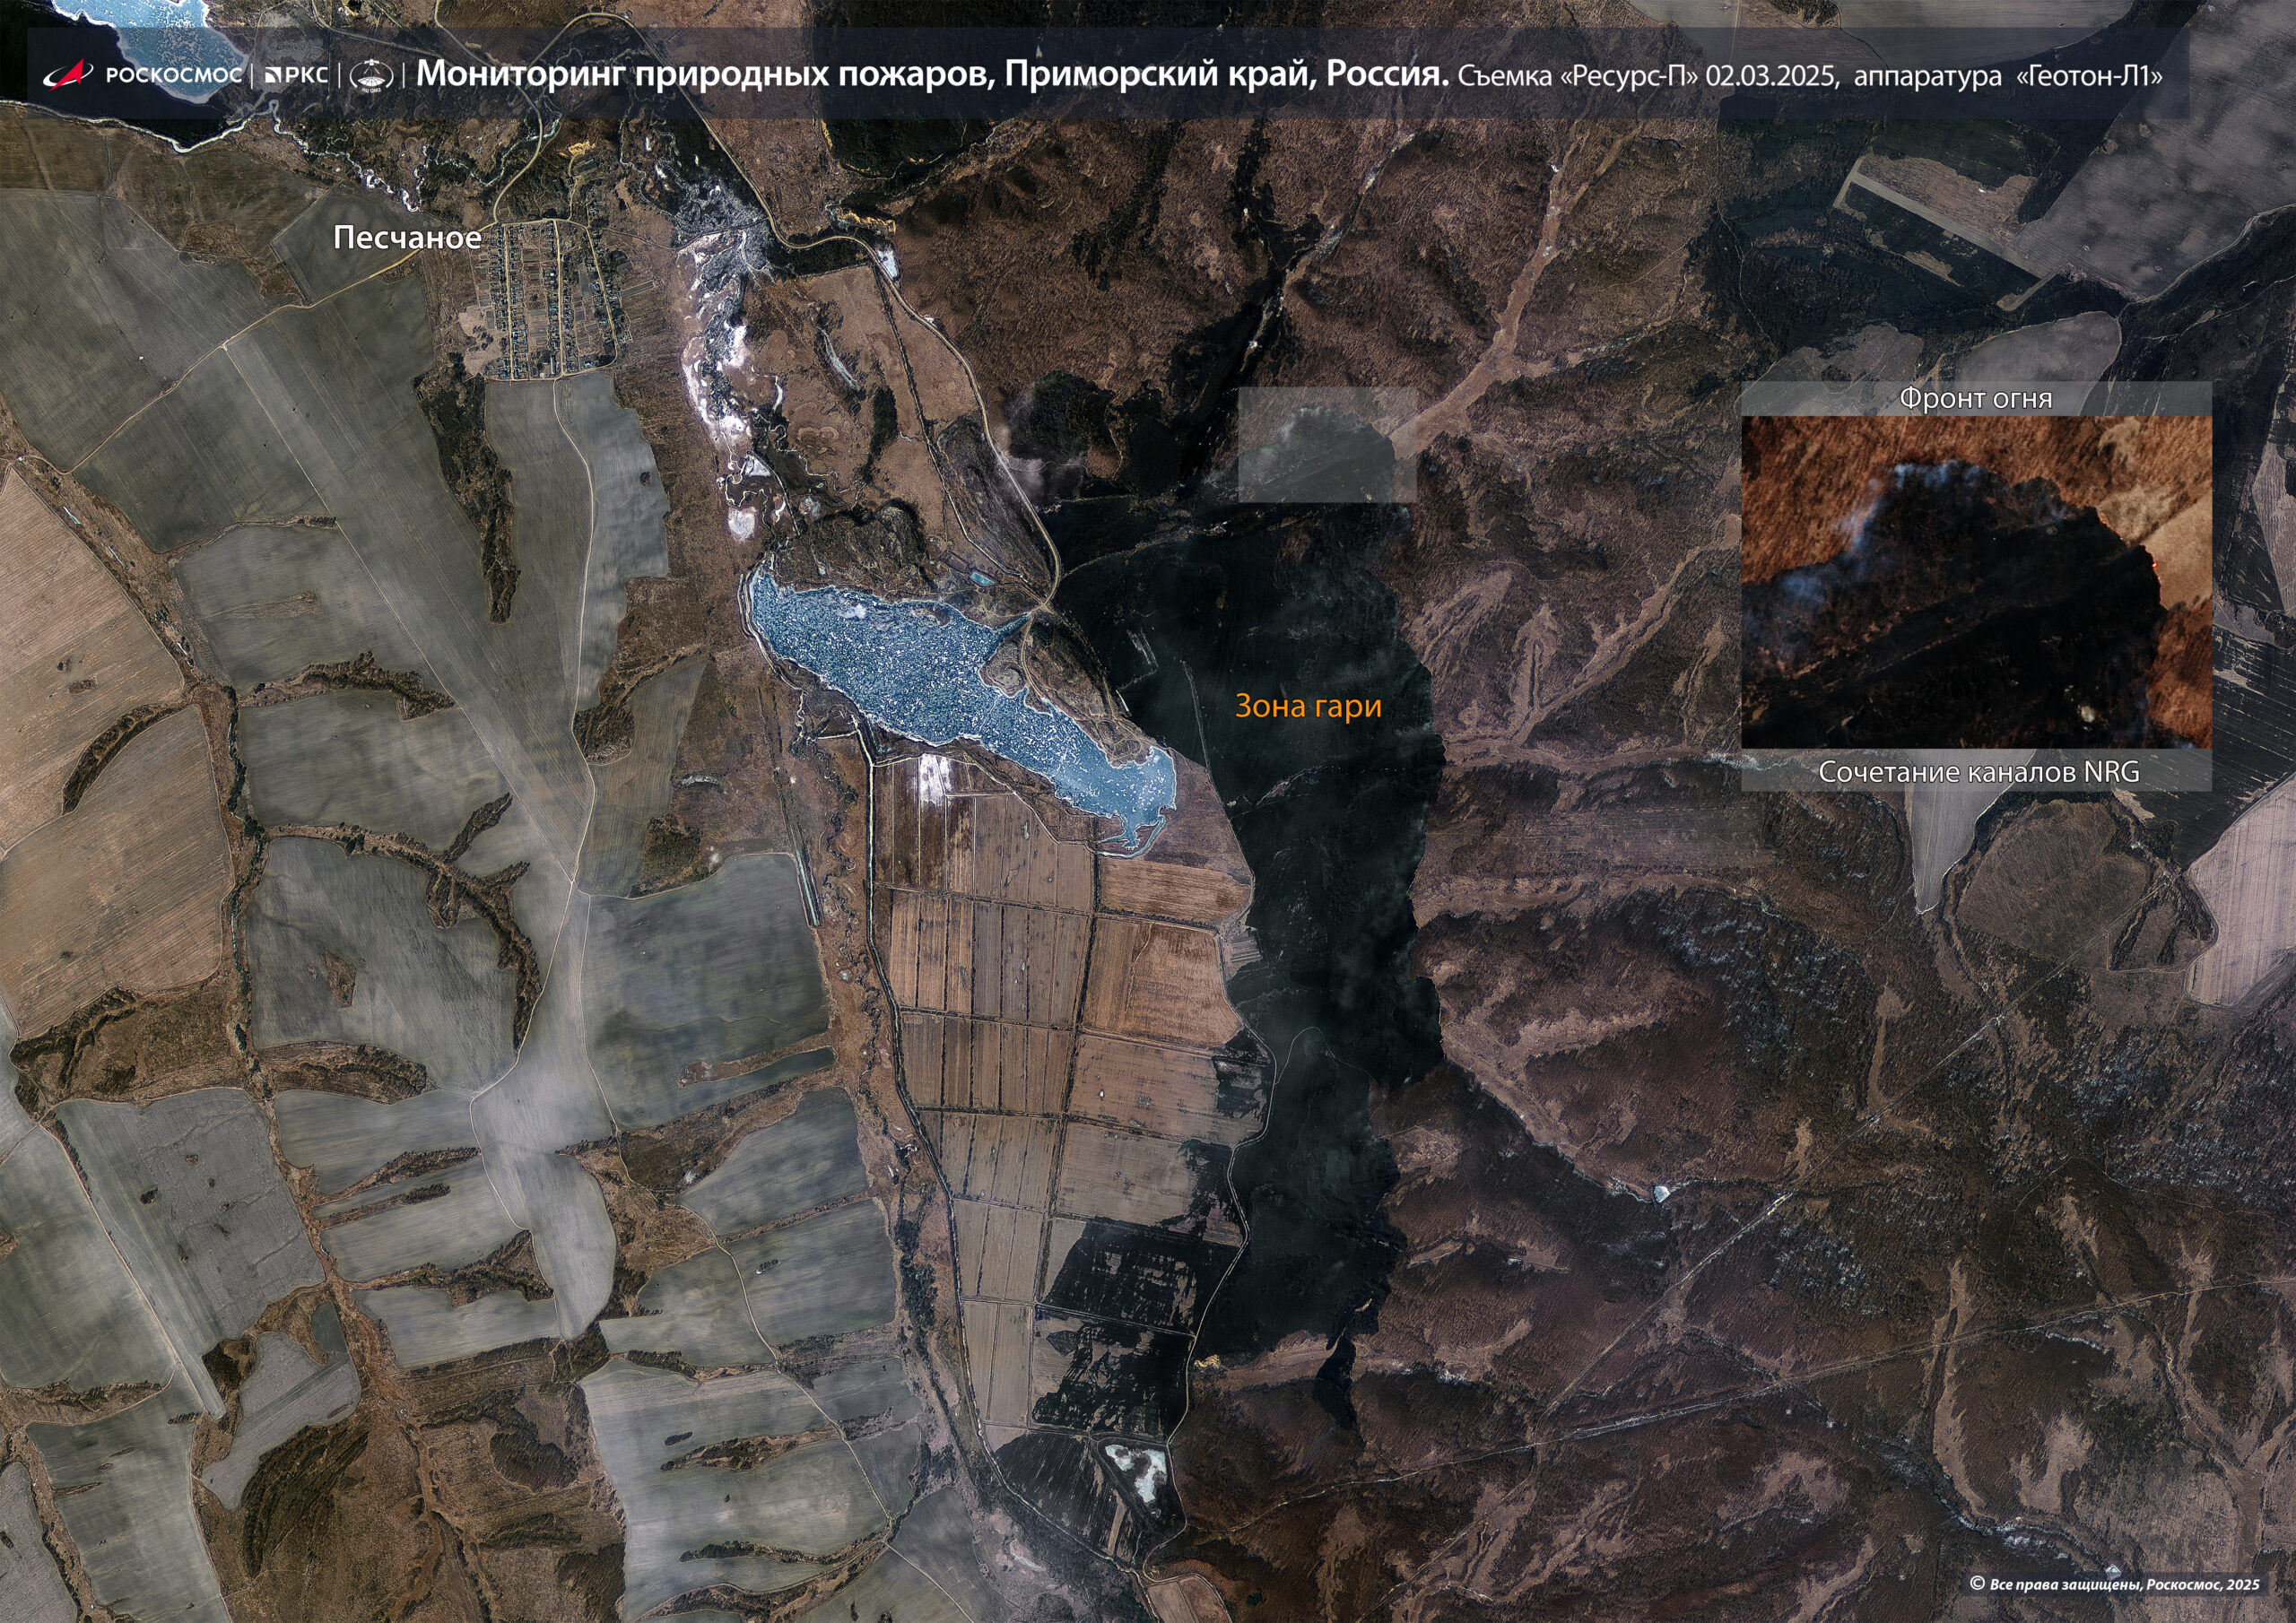Click the РОСКОСМОС wordmark text
This screenshot has height=1623, width=2296.
click(173, 76)
